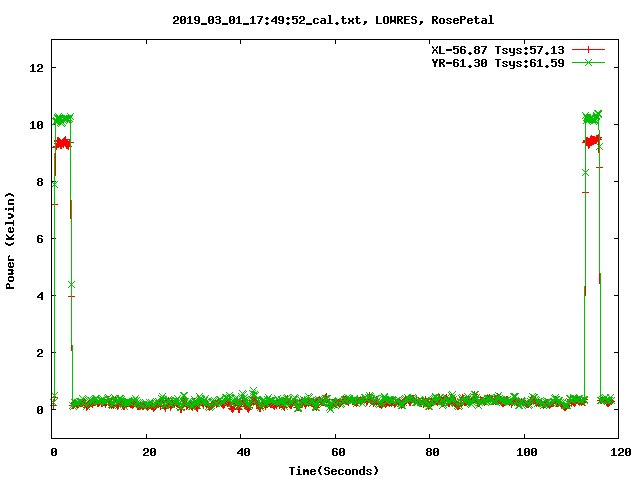
Task: Click the Time(Seconds) axis label
Action: click(x=334, y=471)
